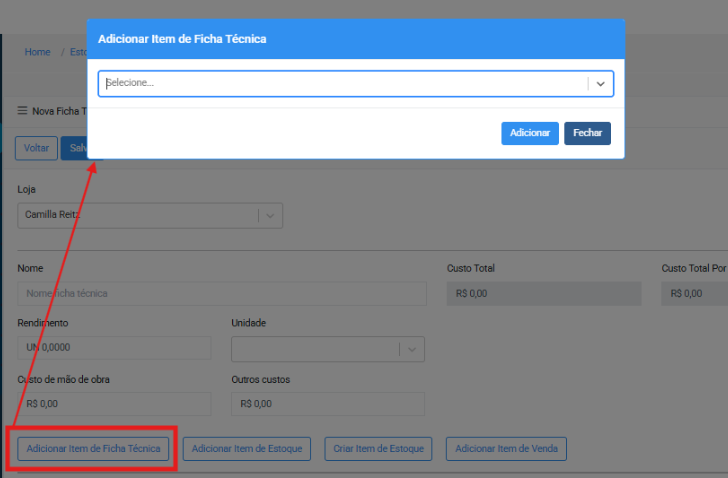Focus the Outros custos input field
Viewport: 728px width, 478px height.
point(327,404)
